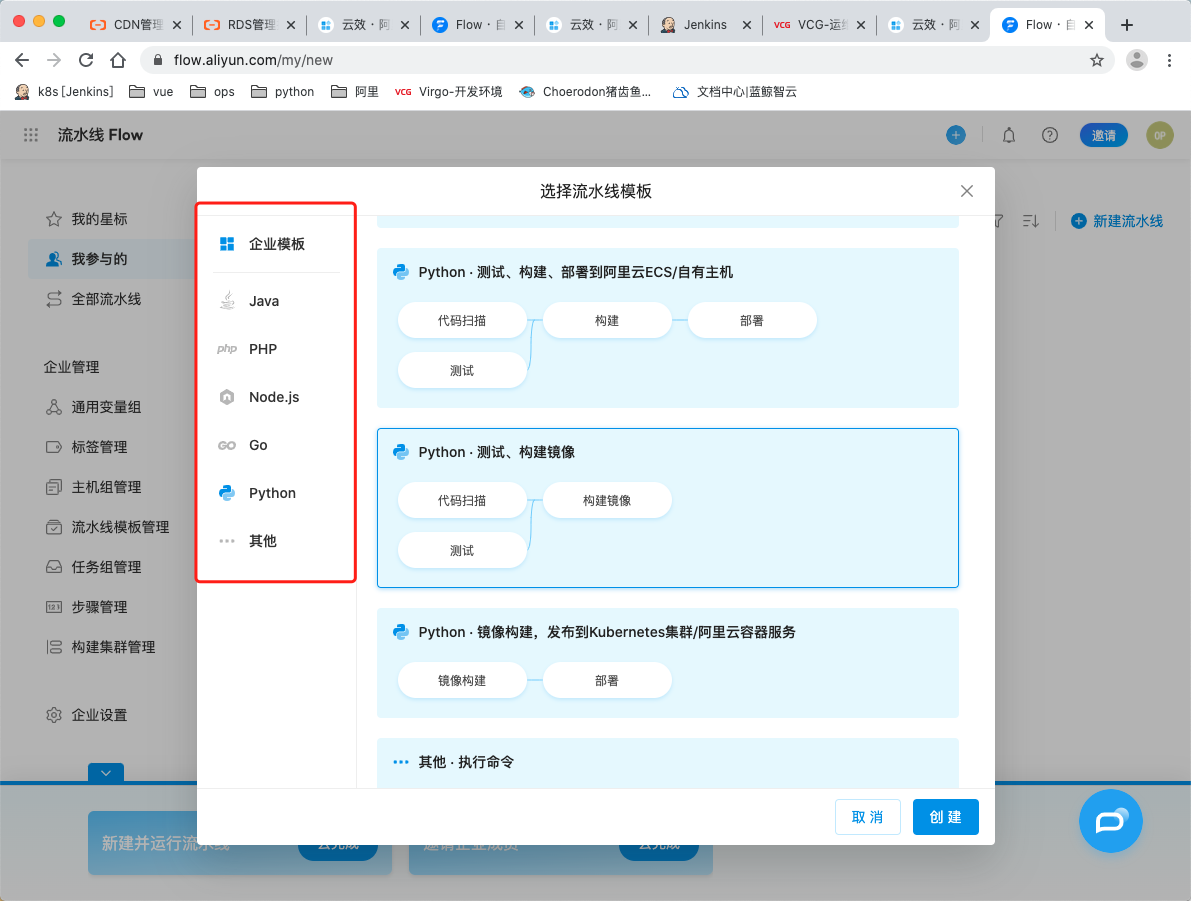The image size is (1191, 901).
Task: Click 代码扫描 stage in ECS template
Action: [462, 321]
